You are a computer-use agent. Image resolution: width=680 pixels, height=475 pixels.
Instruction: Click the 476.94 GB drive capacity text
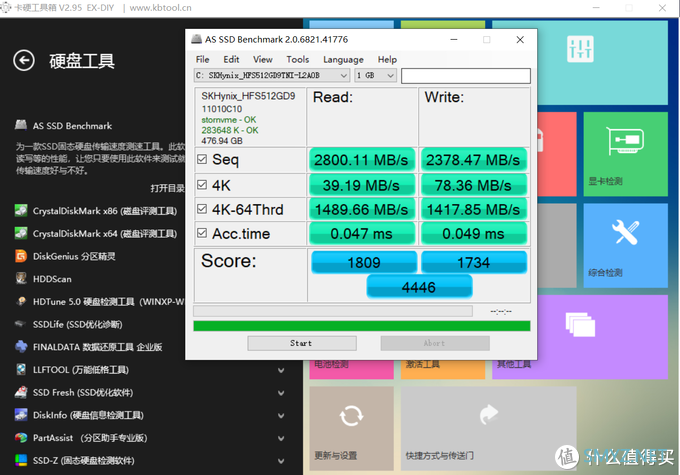[222, 141]
